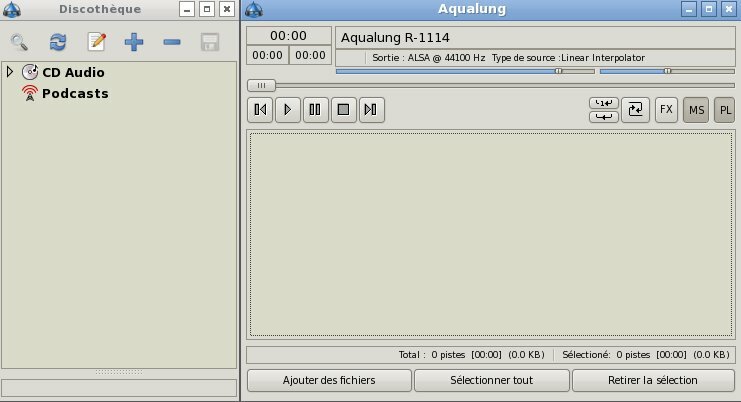Click the volume slider handle
This screenshot has height=402, width=741.
[559, 71]
